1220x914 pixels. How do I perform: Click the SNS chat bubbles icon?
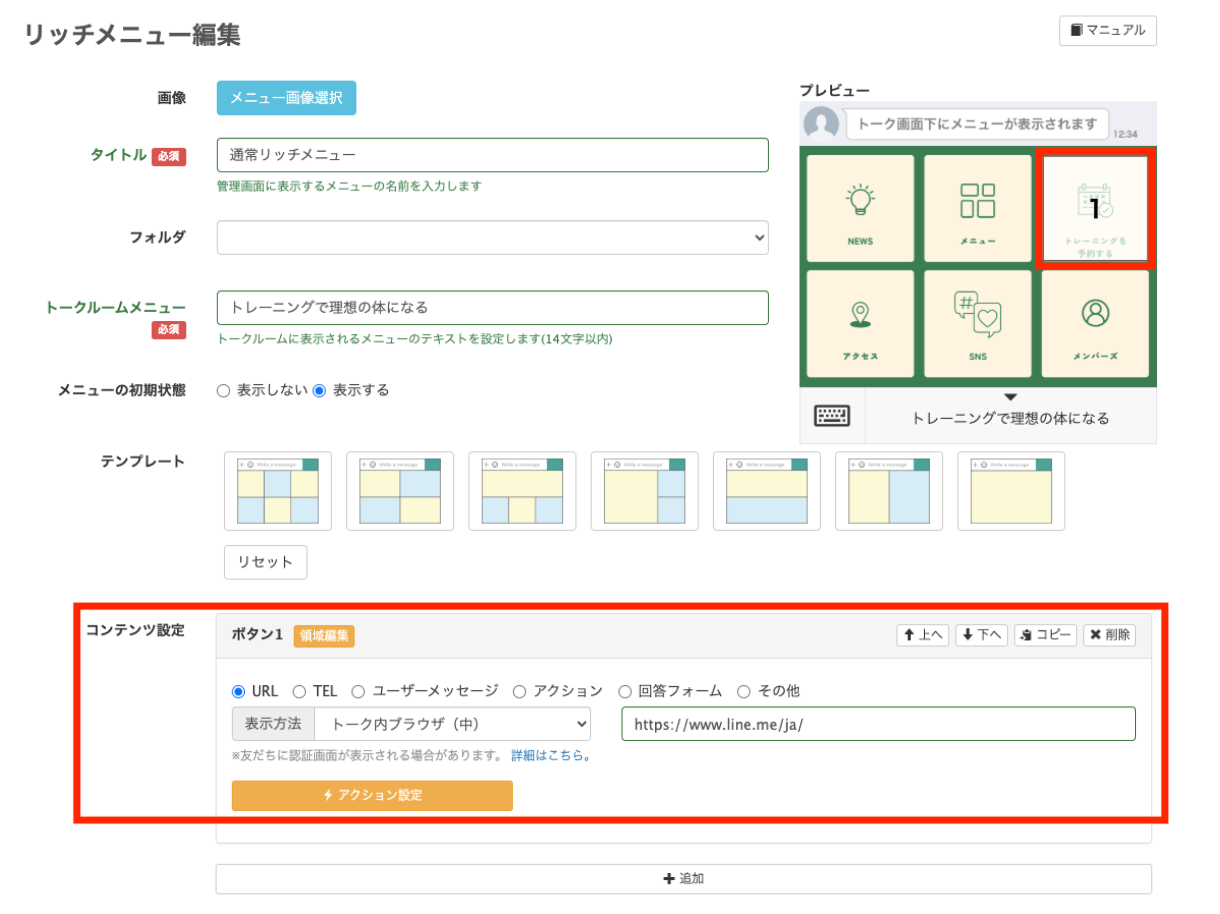[x=977, y=315]
